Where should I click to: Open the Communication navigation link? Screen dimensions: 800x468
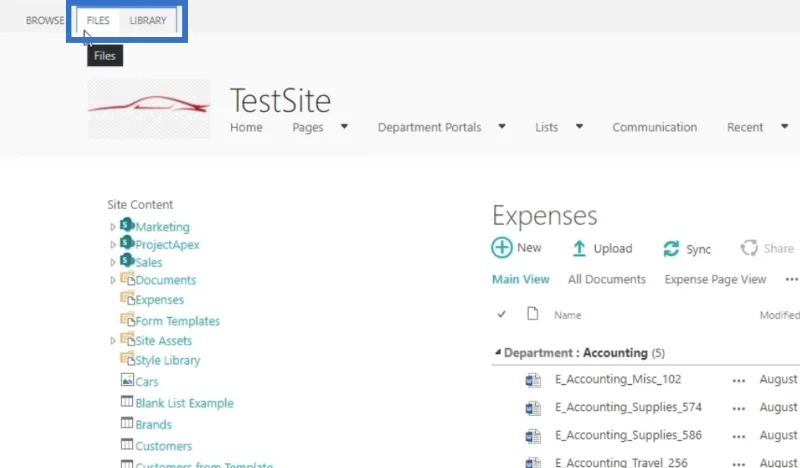655,127
